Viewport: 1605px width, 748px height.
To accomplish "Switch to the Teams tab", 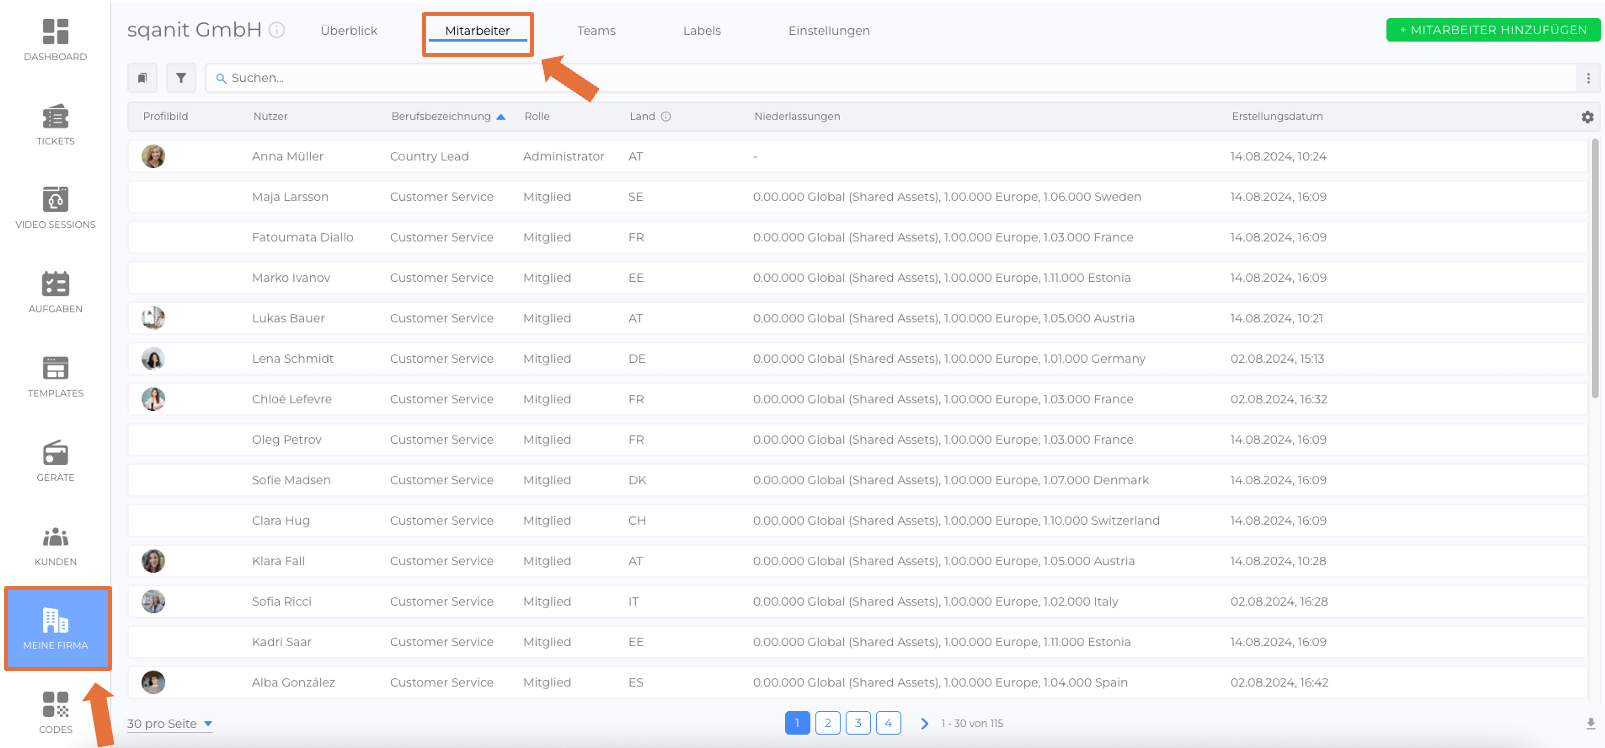I will [x=596, y=31].
